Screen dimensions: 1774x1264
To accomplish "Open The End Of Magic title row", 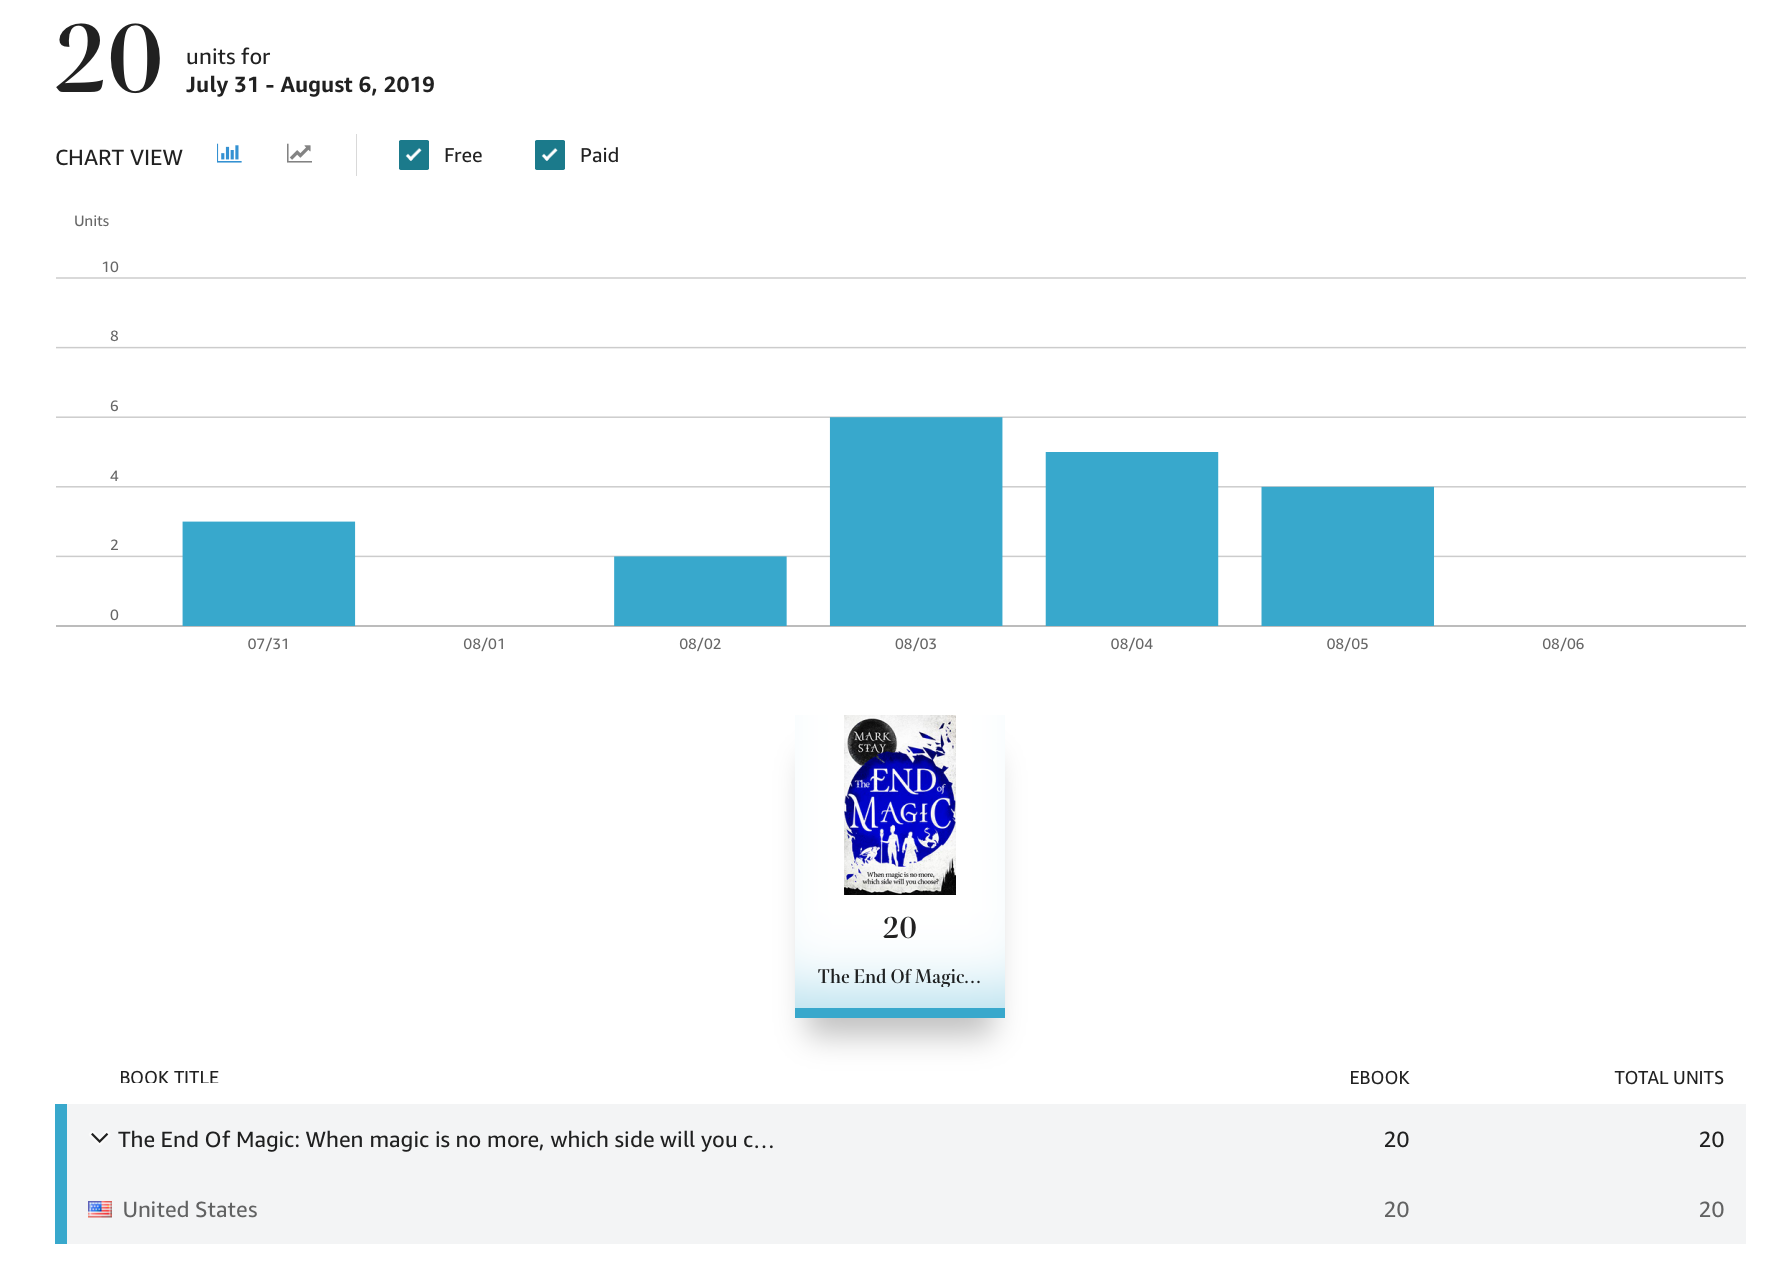I will (446, 1140).
